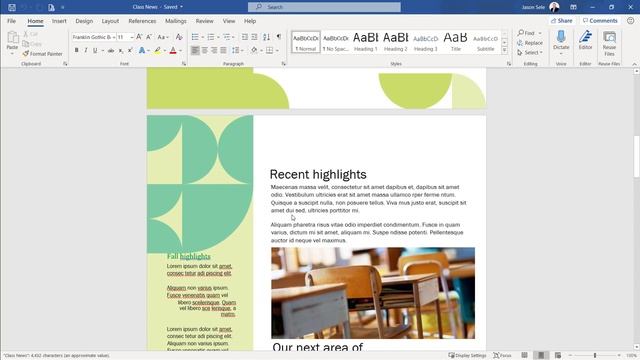Apply the red font color
Image resolution: width=640 pixels, height=360 pixels.
[173, 51]
